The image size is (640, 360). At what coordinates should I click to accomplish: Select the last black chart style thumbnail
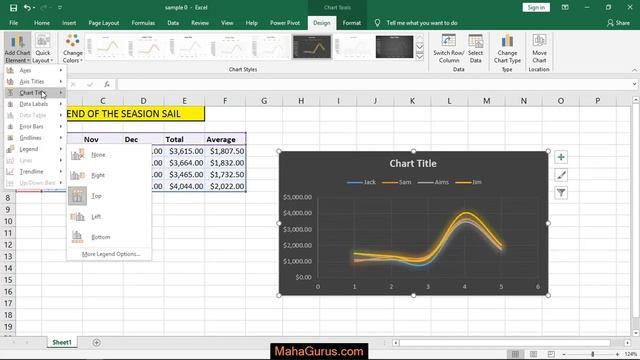pos(394,47)
